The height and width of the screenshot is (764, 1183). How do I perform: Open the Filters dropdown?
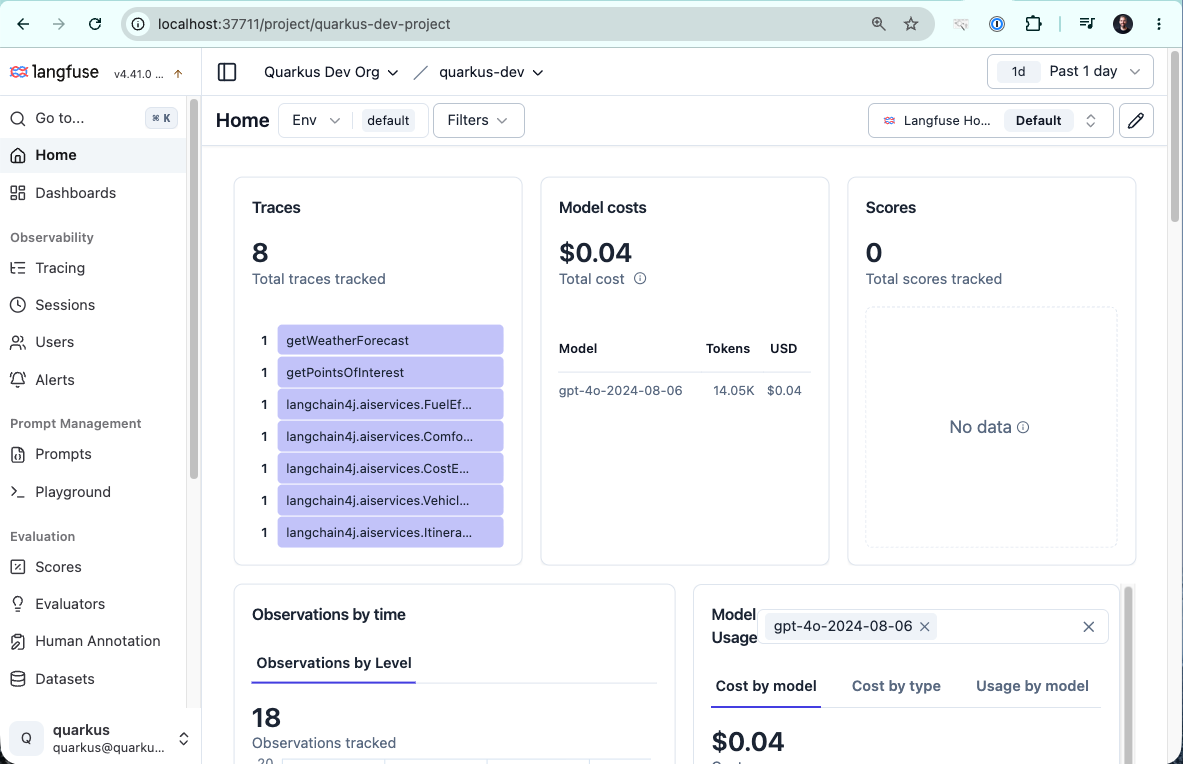click(x=478, y=121)
